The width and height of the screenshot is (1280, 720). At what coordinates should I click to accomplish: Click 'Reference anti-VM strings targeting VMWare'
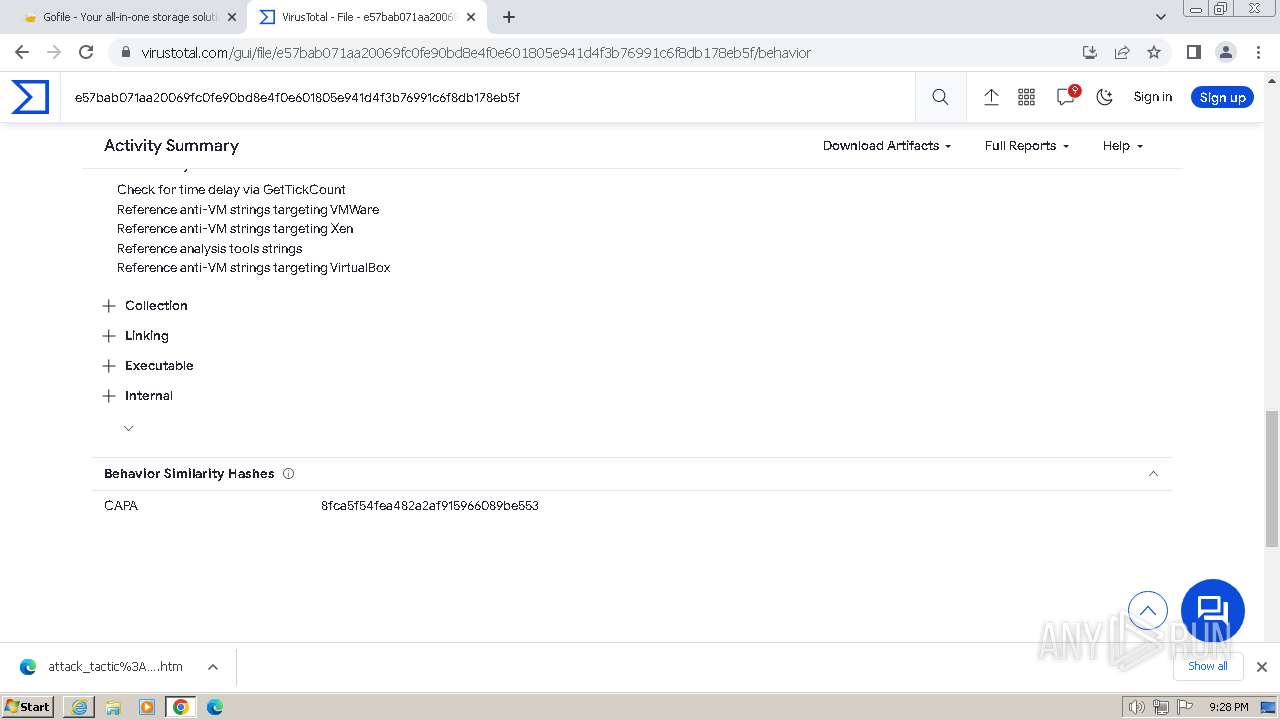pos(248,210)
